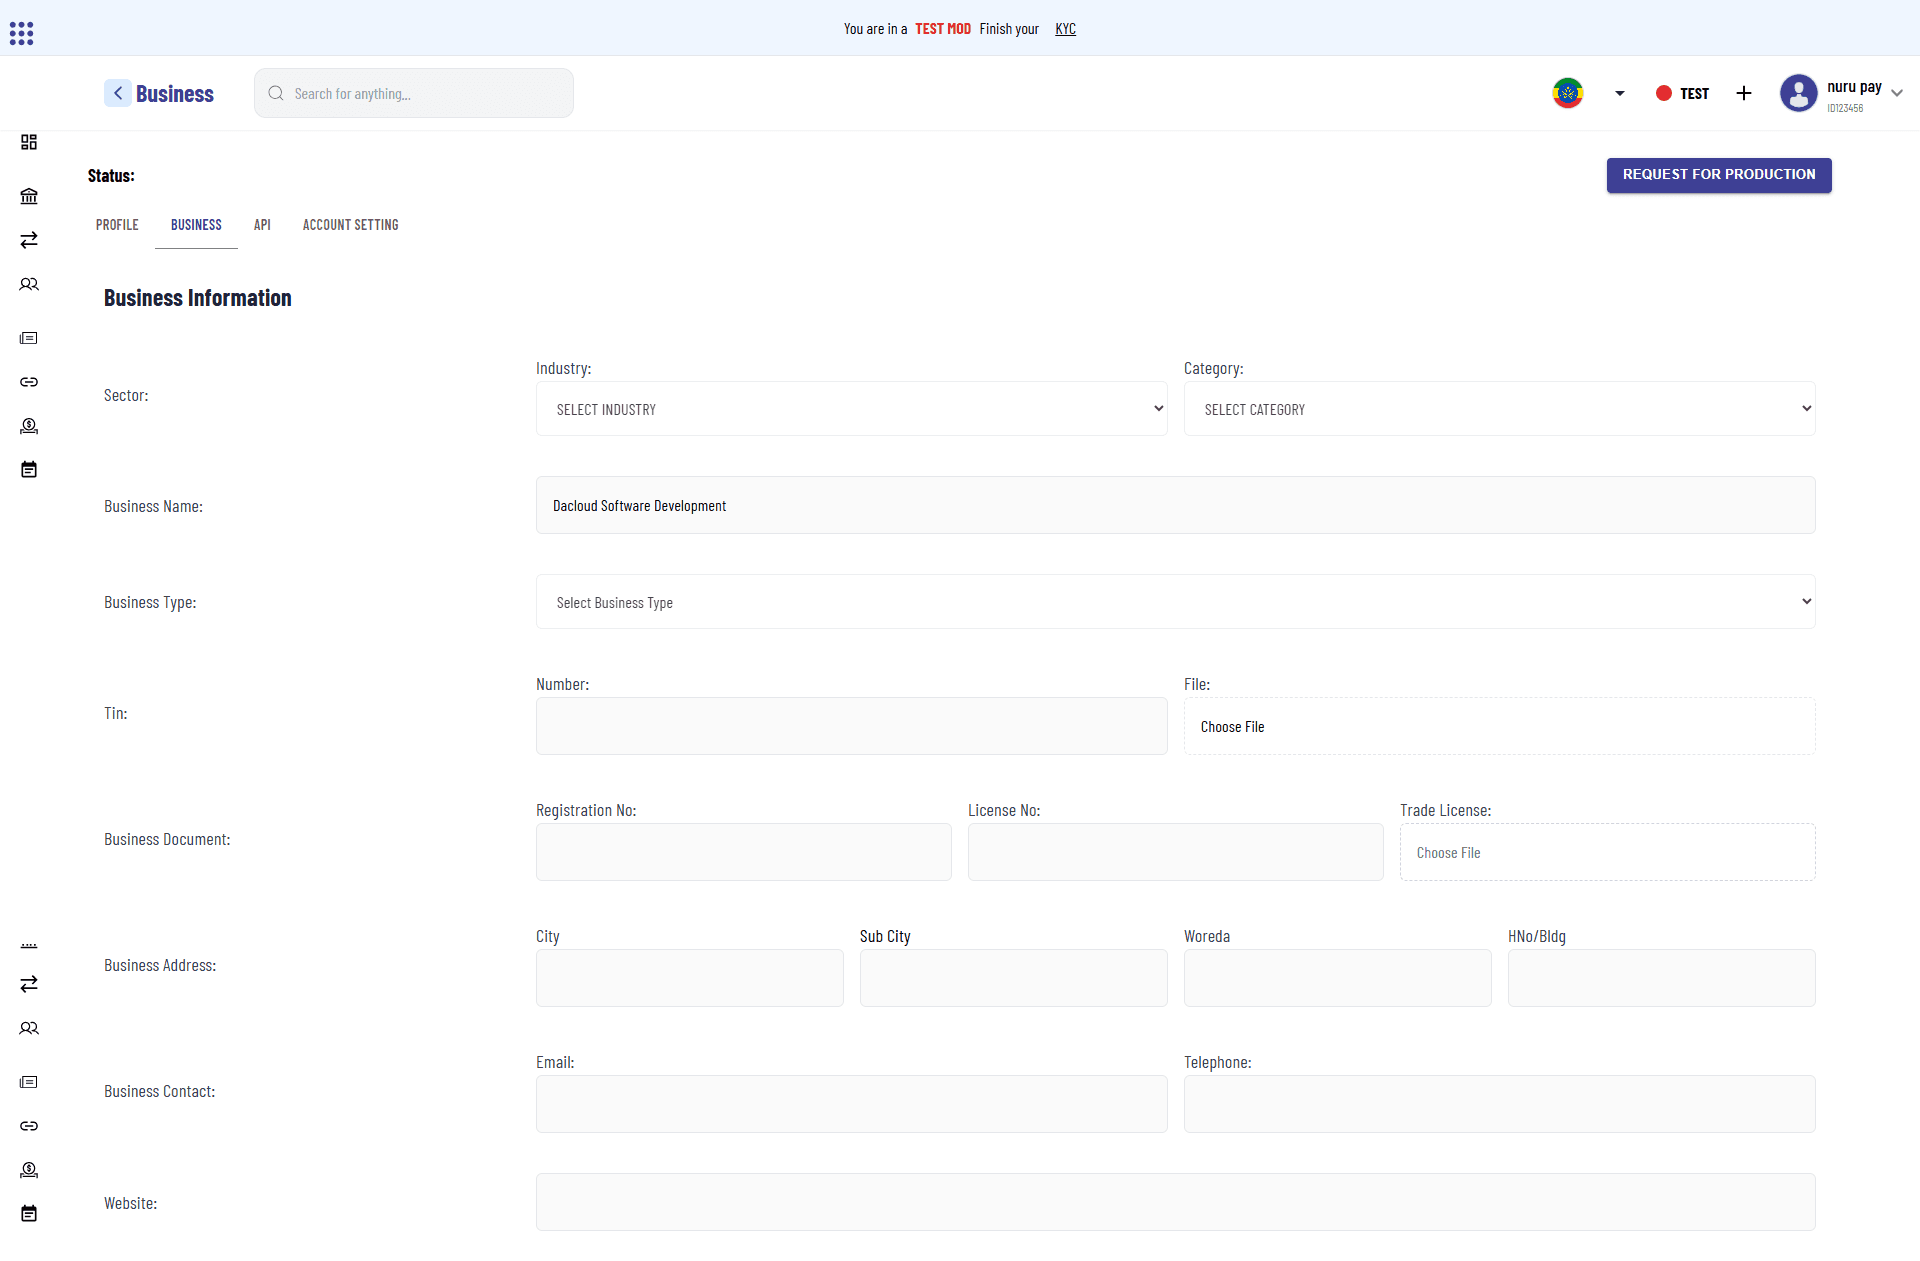This screenshot has height=1261, width=1920.
Task: Open the Select Industry dropdown
Action: (x=851, y=408)
